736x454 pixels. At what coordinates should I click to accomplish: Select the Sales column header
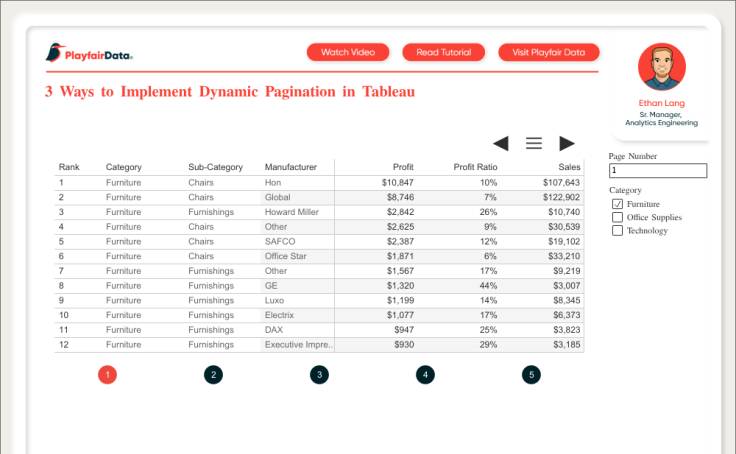(x=569, y=167)
